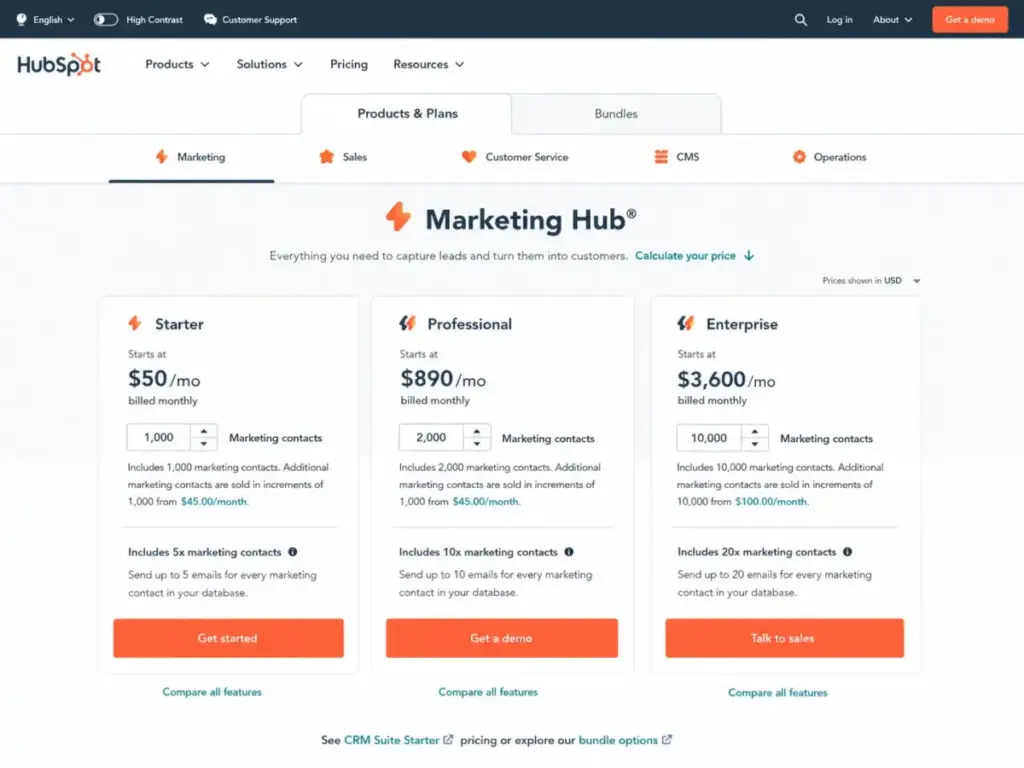Click the $45.00/month link in Starter card
1024x768 pixels.
tap(214, 502)
